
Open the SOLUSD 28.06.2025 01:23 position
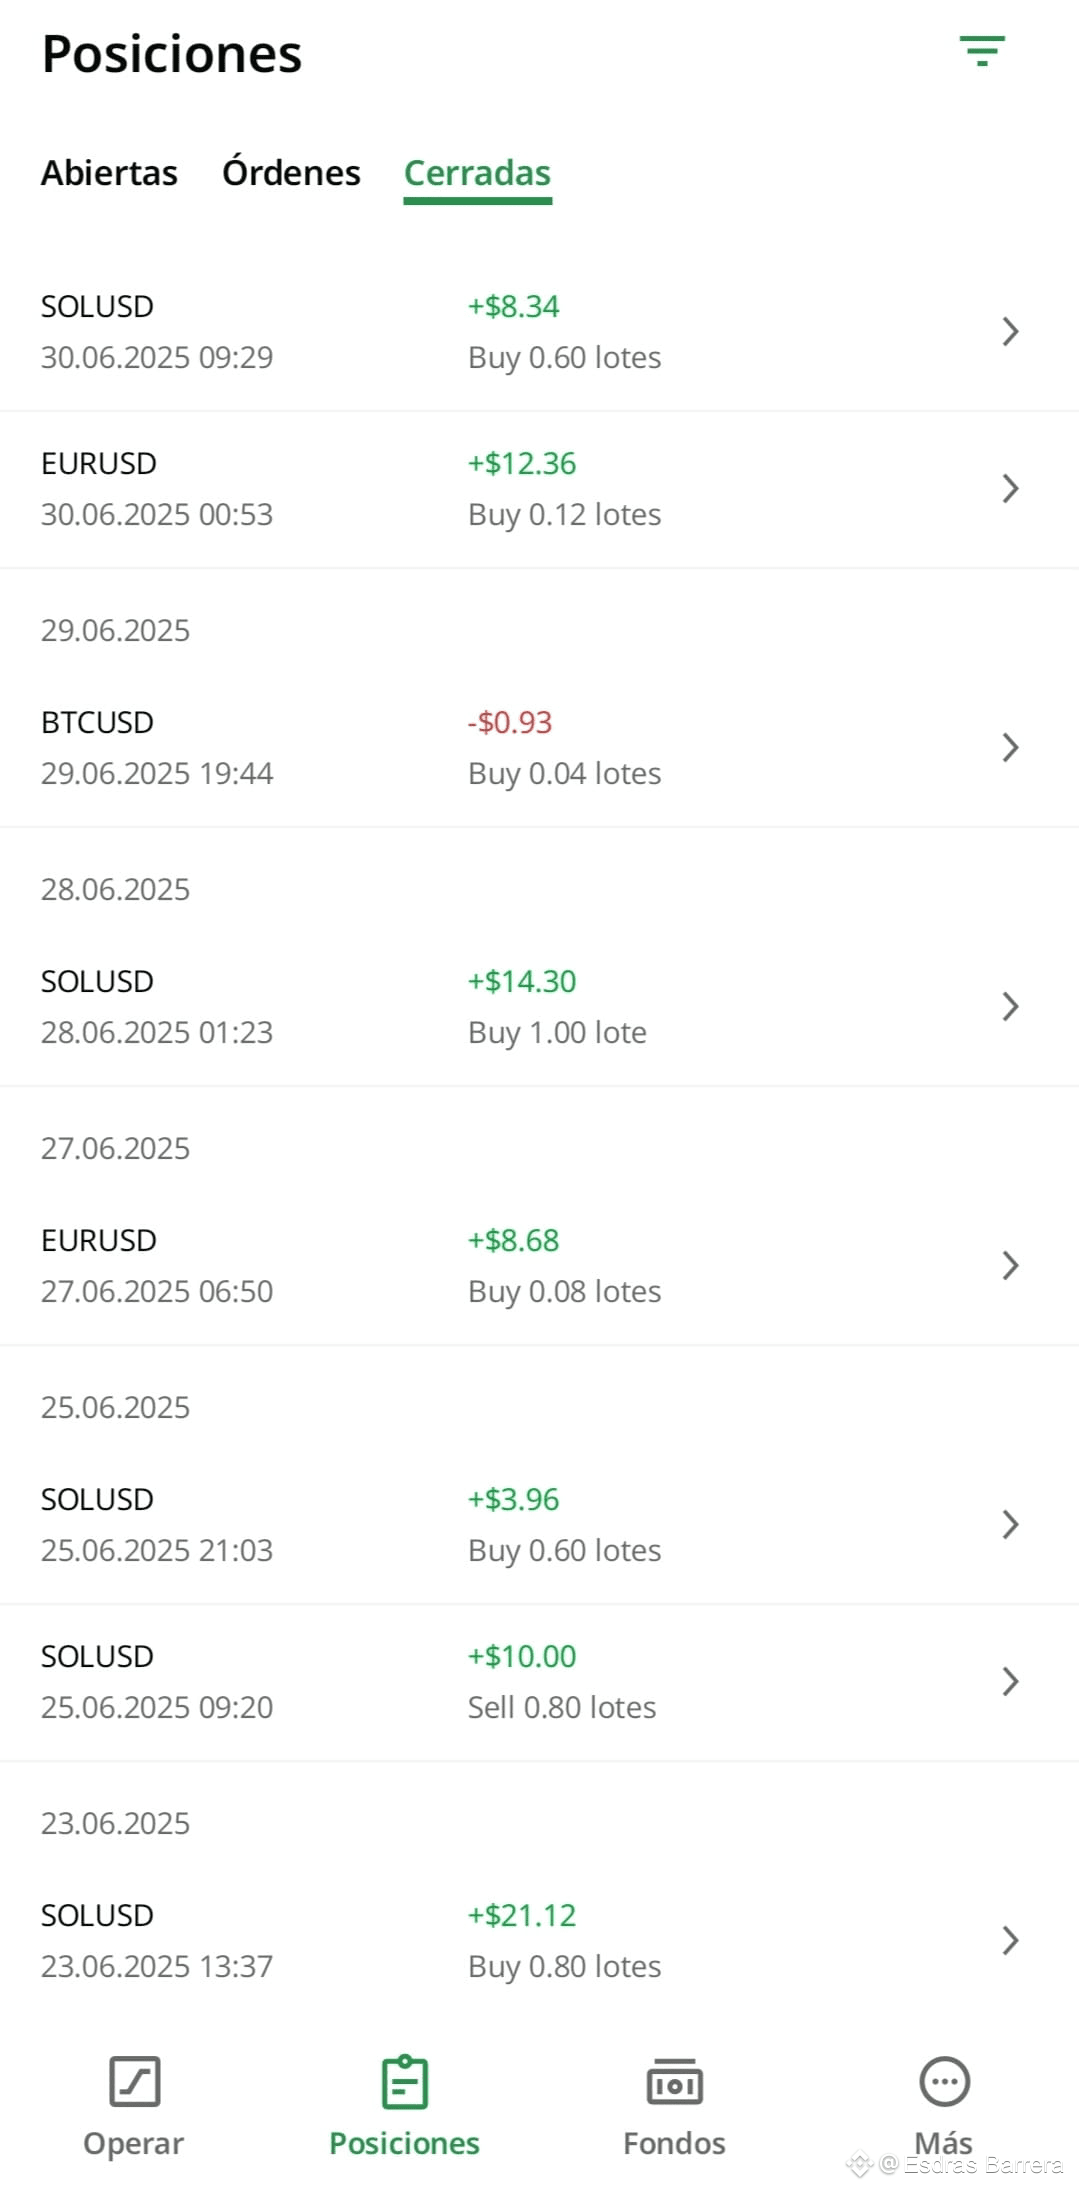pos(539,1006)
